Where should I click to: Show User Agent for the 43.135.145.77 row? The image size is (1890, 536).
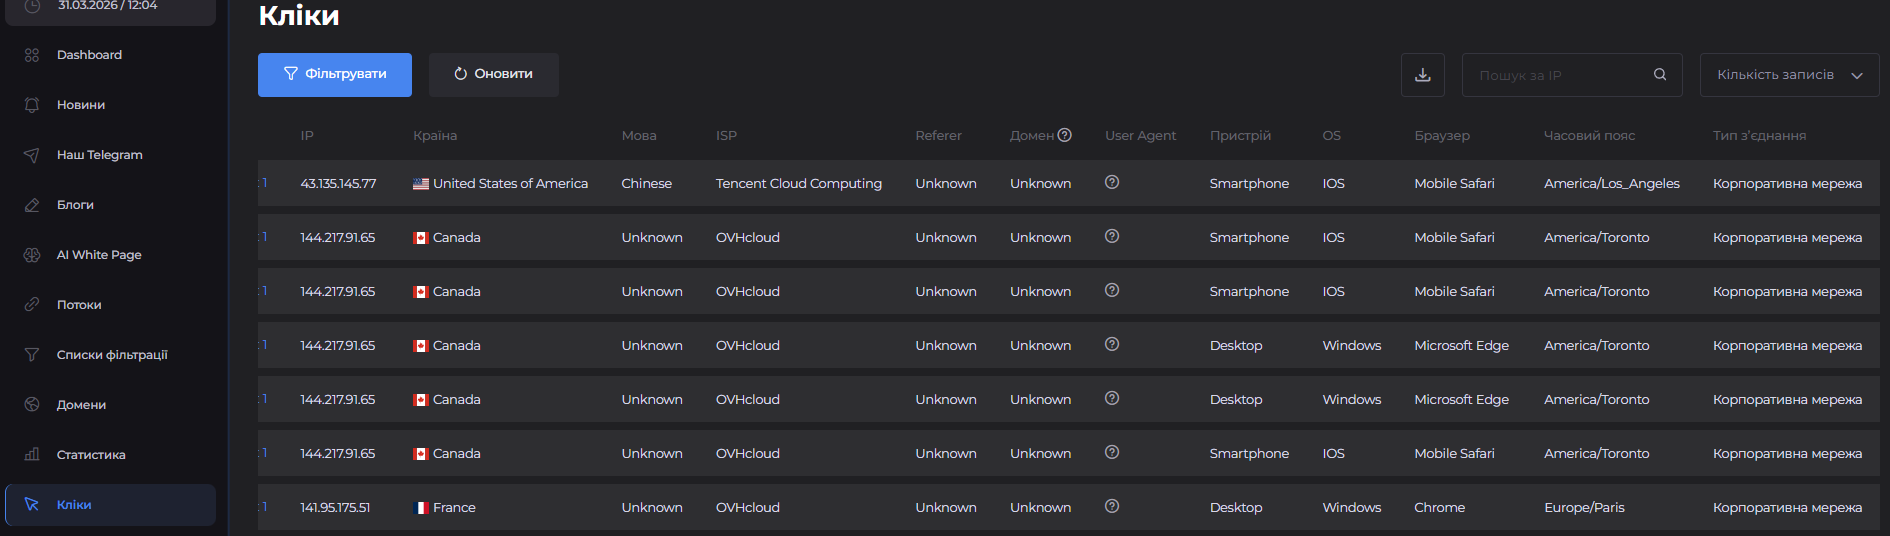click(1111, 182)
